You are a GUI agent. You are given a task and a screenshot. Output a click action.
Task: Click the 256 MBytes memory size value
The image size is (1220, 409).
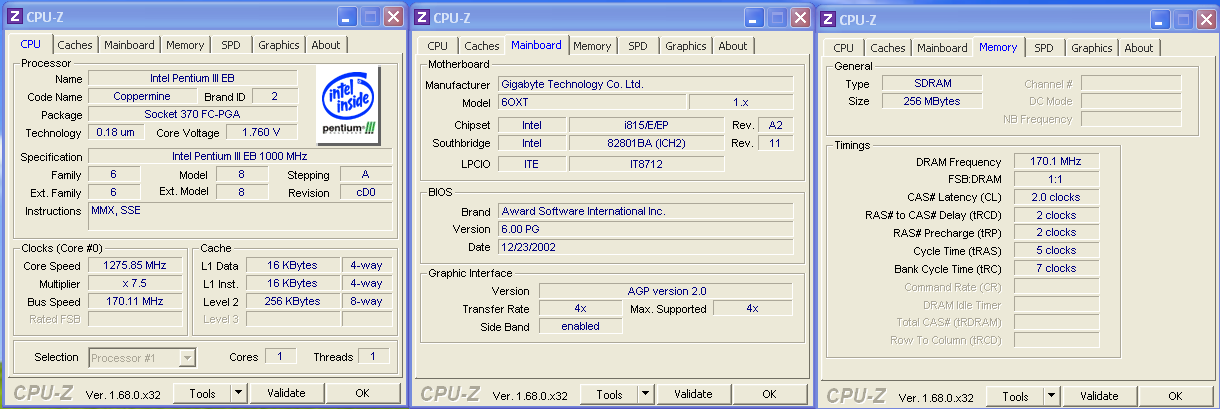point(932,101)
